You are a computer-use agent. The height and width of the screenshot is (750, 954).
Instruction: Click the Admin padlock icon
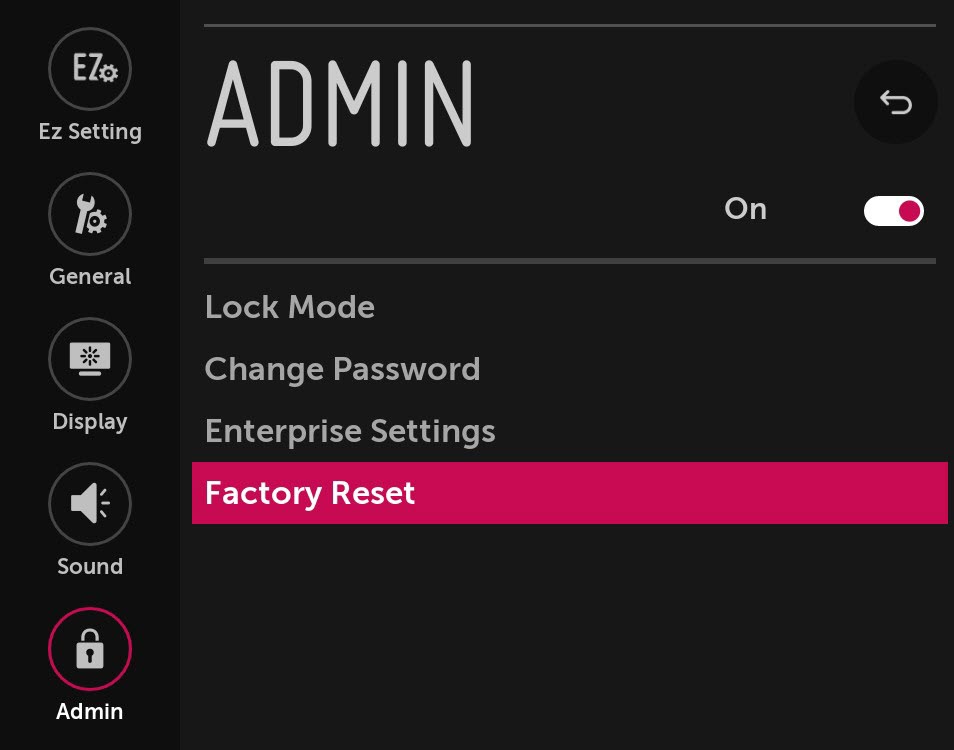(x=90, y=649)
